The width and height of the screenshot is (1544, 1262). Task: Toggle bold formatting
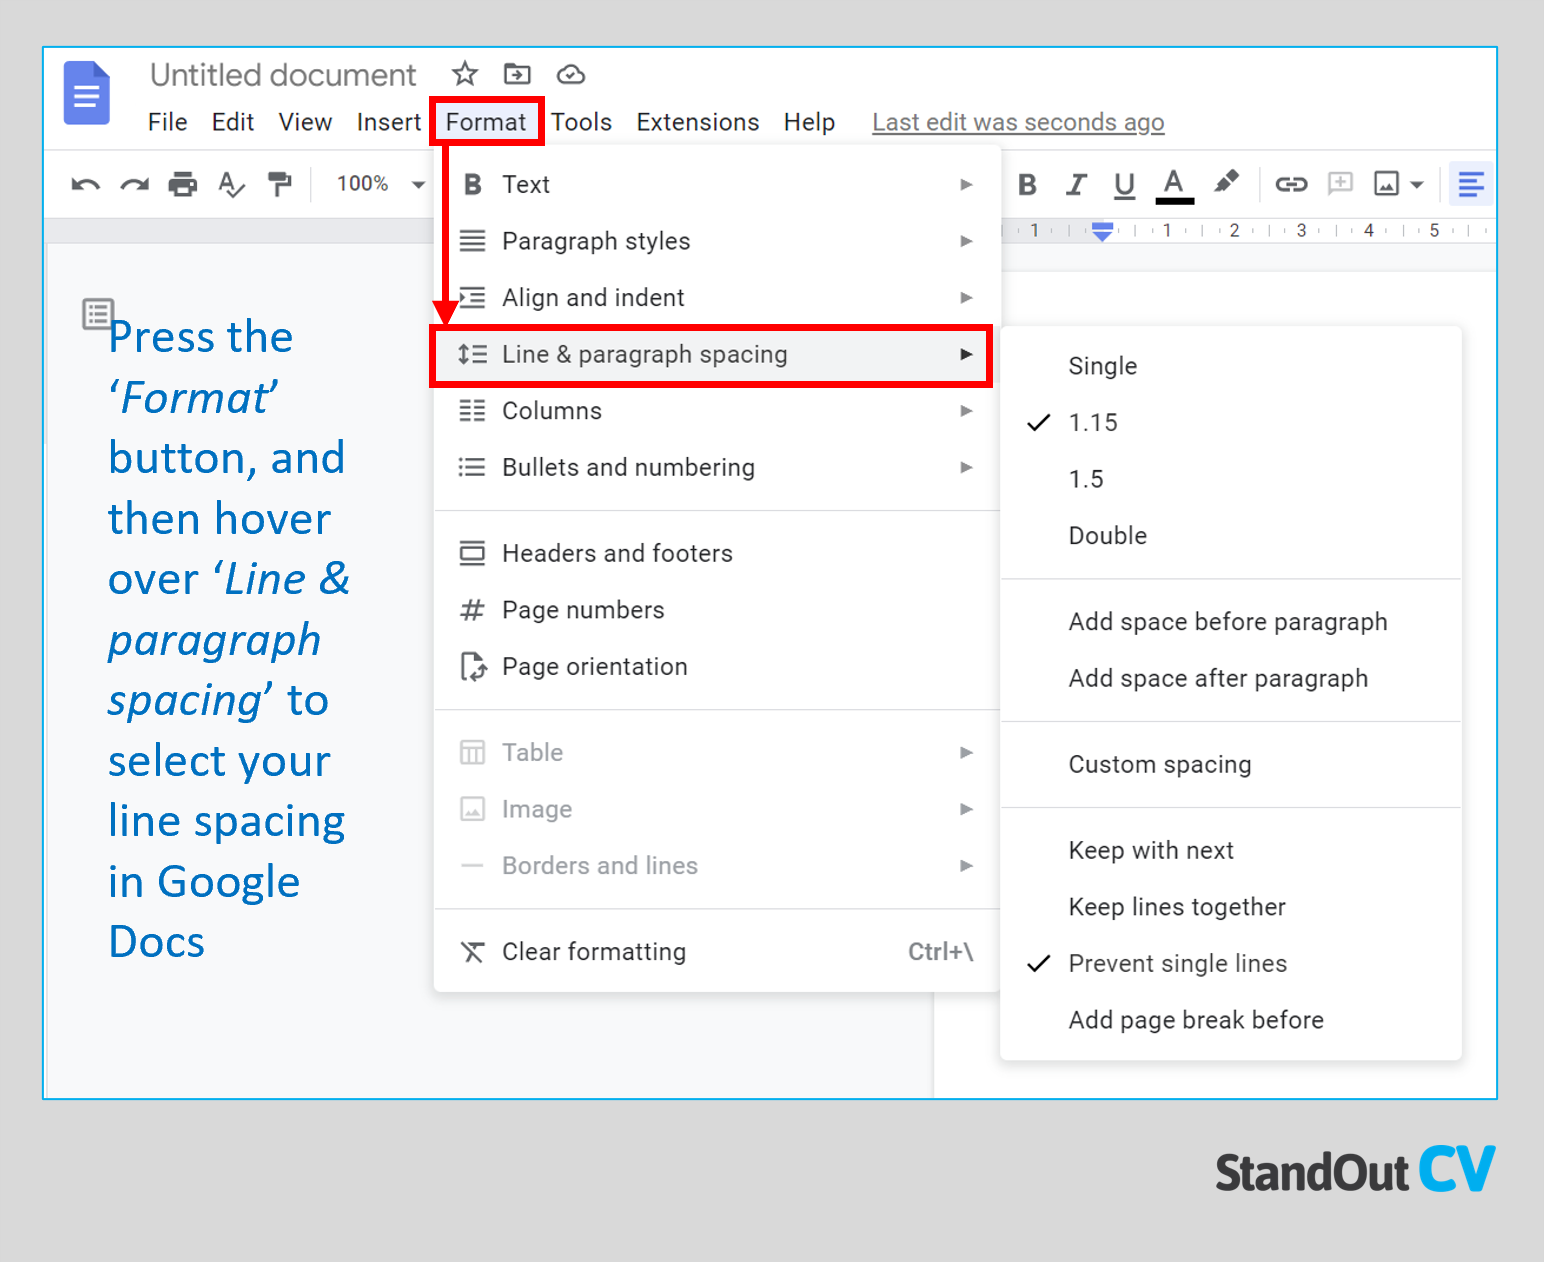(x=1027, y=184)
